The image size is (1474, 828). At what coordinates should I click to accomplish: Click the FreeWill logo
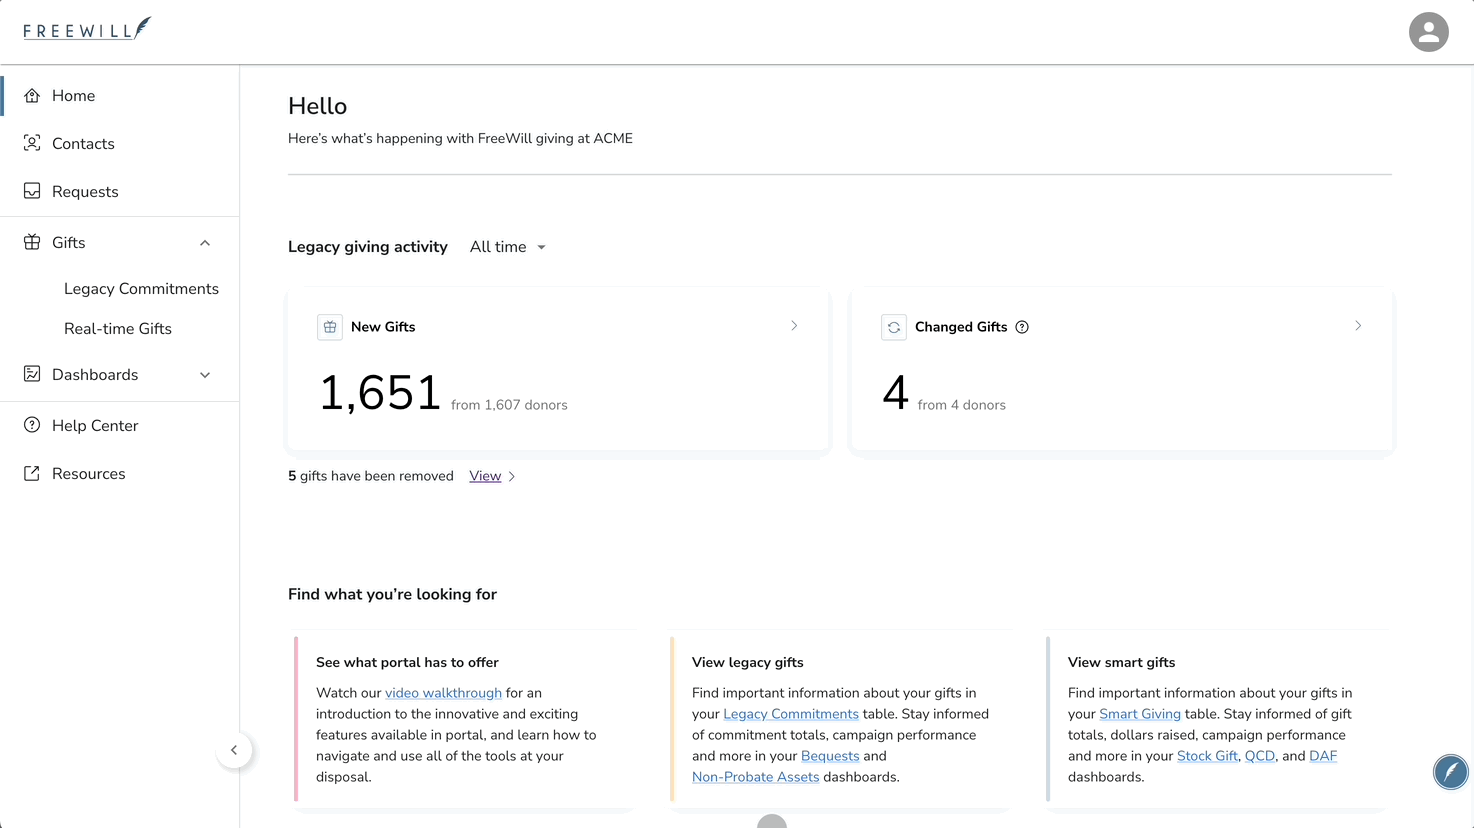[x=87, y=29]
